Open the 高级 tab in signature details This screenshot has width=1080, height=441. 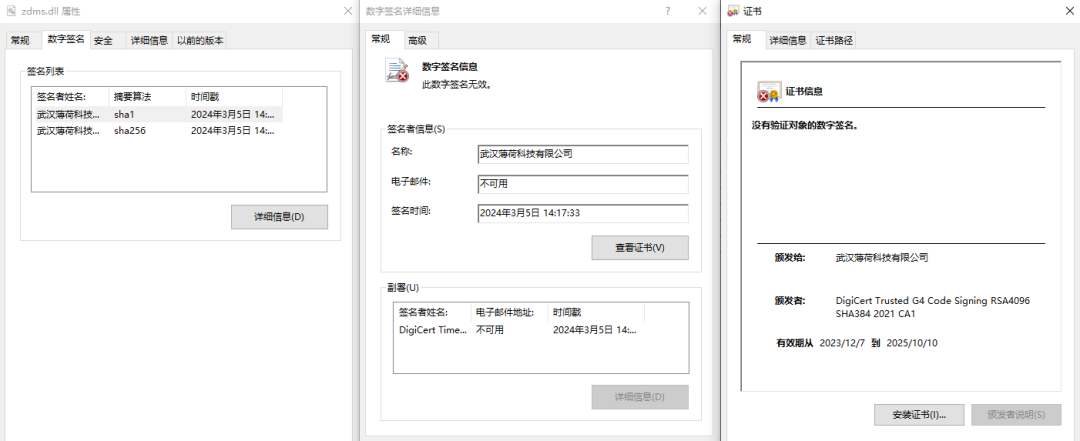click(x=417, y=41)
